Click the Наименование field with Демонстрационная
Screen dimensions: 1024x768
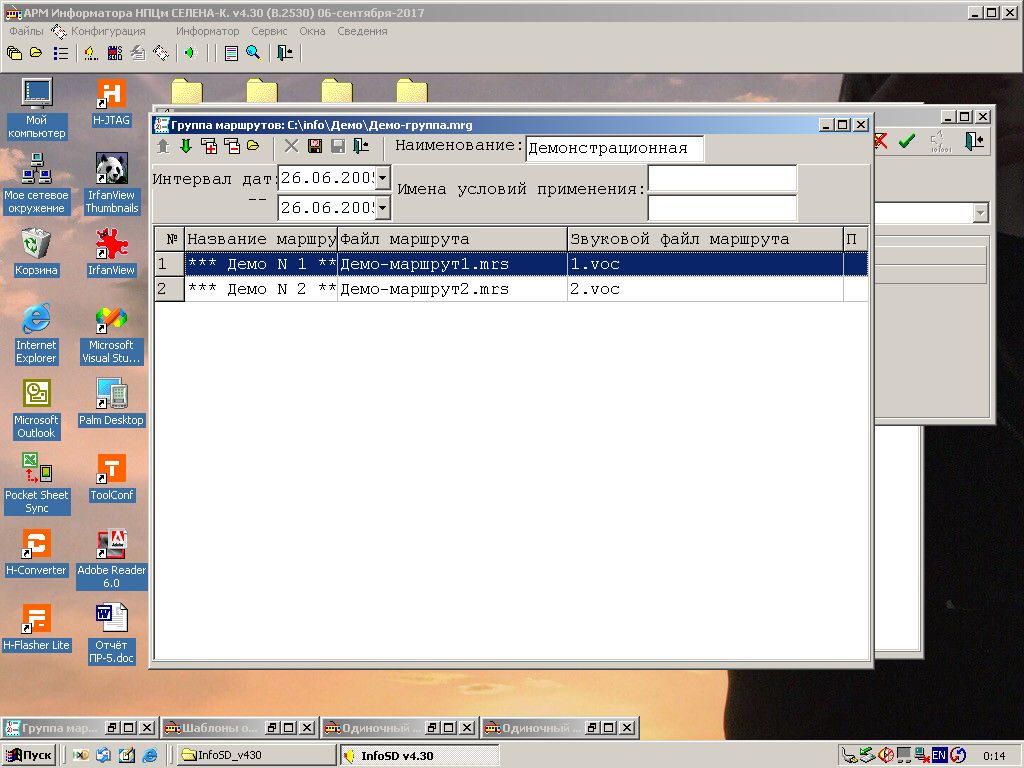(x=615, y=148)
